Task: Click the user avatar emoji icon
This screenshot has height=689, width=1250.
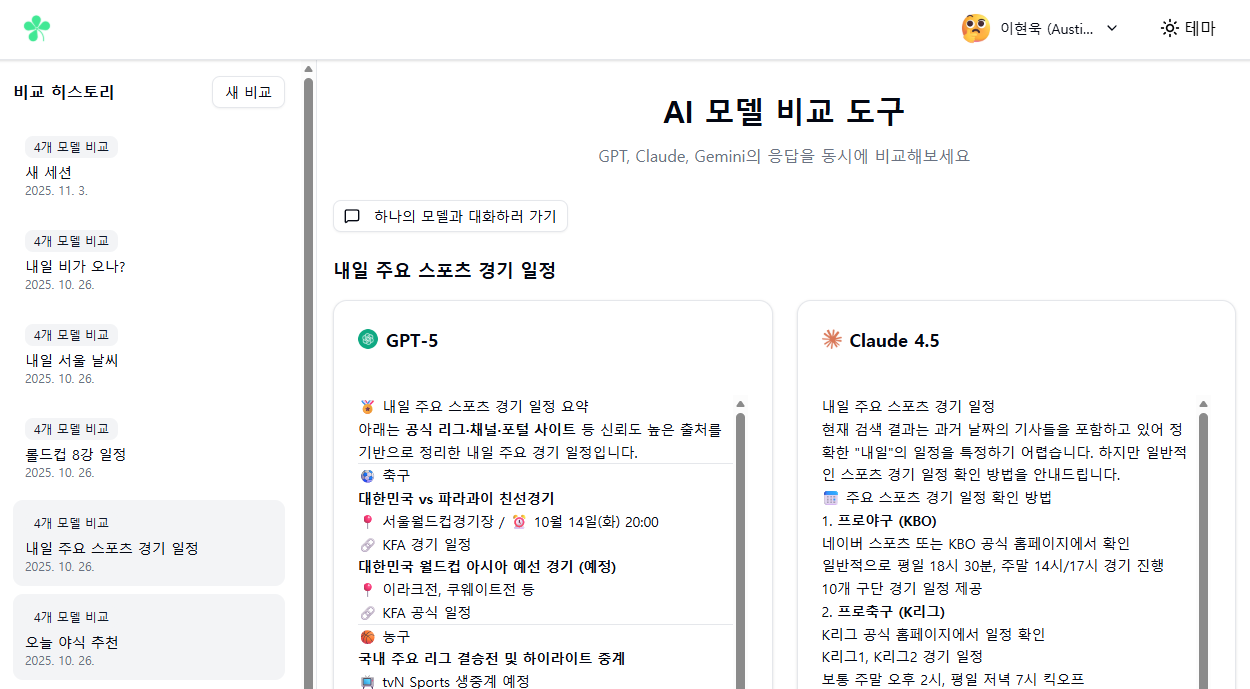Action: tap(975, 29)
